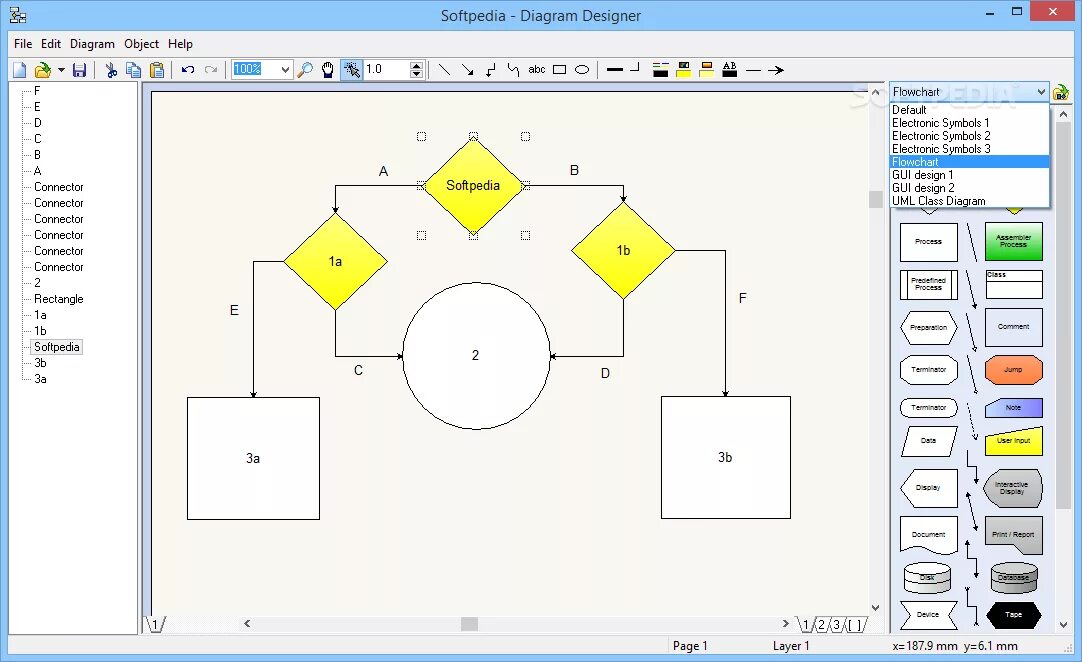
Task: Select the Text tool labeled abc
Action: (537, 69)
